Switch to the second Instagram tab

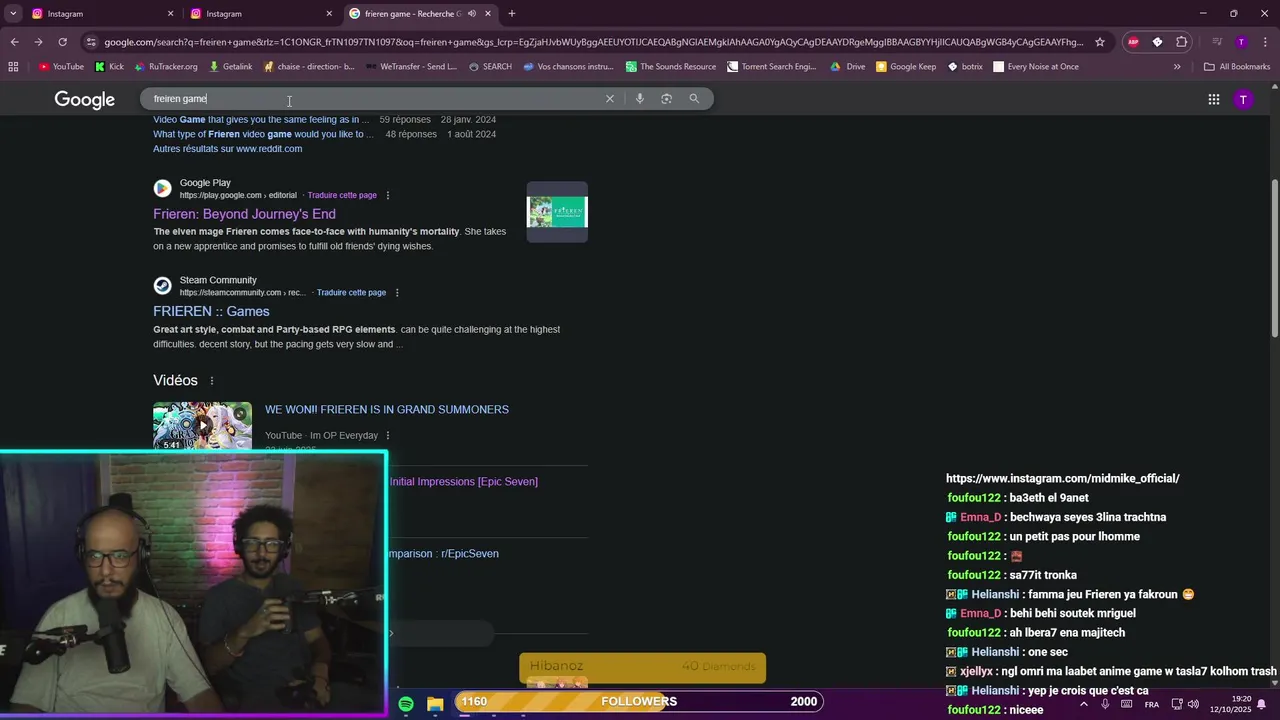(x=258, y=14)
